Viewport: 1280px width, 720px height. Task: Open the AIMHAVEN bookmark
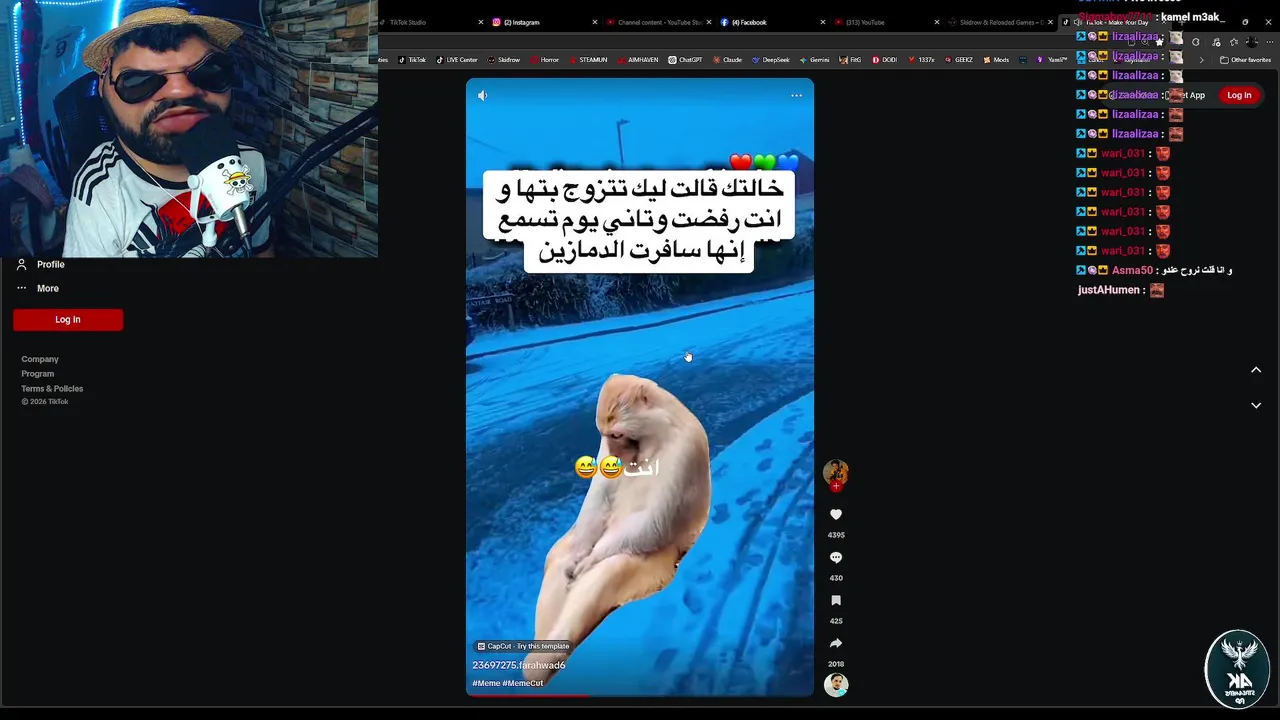(x=638, y=60)
